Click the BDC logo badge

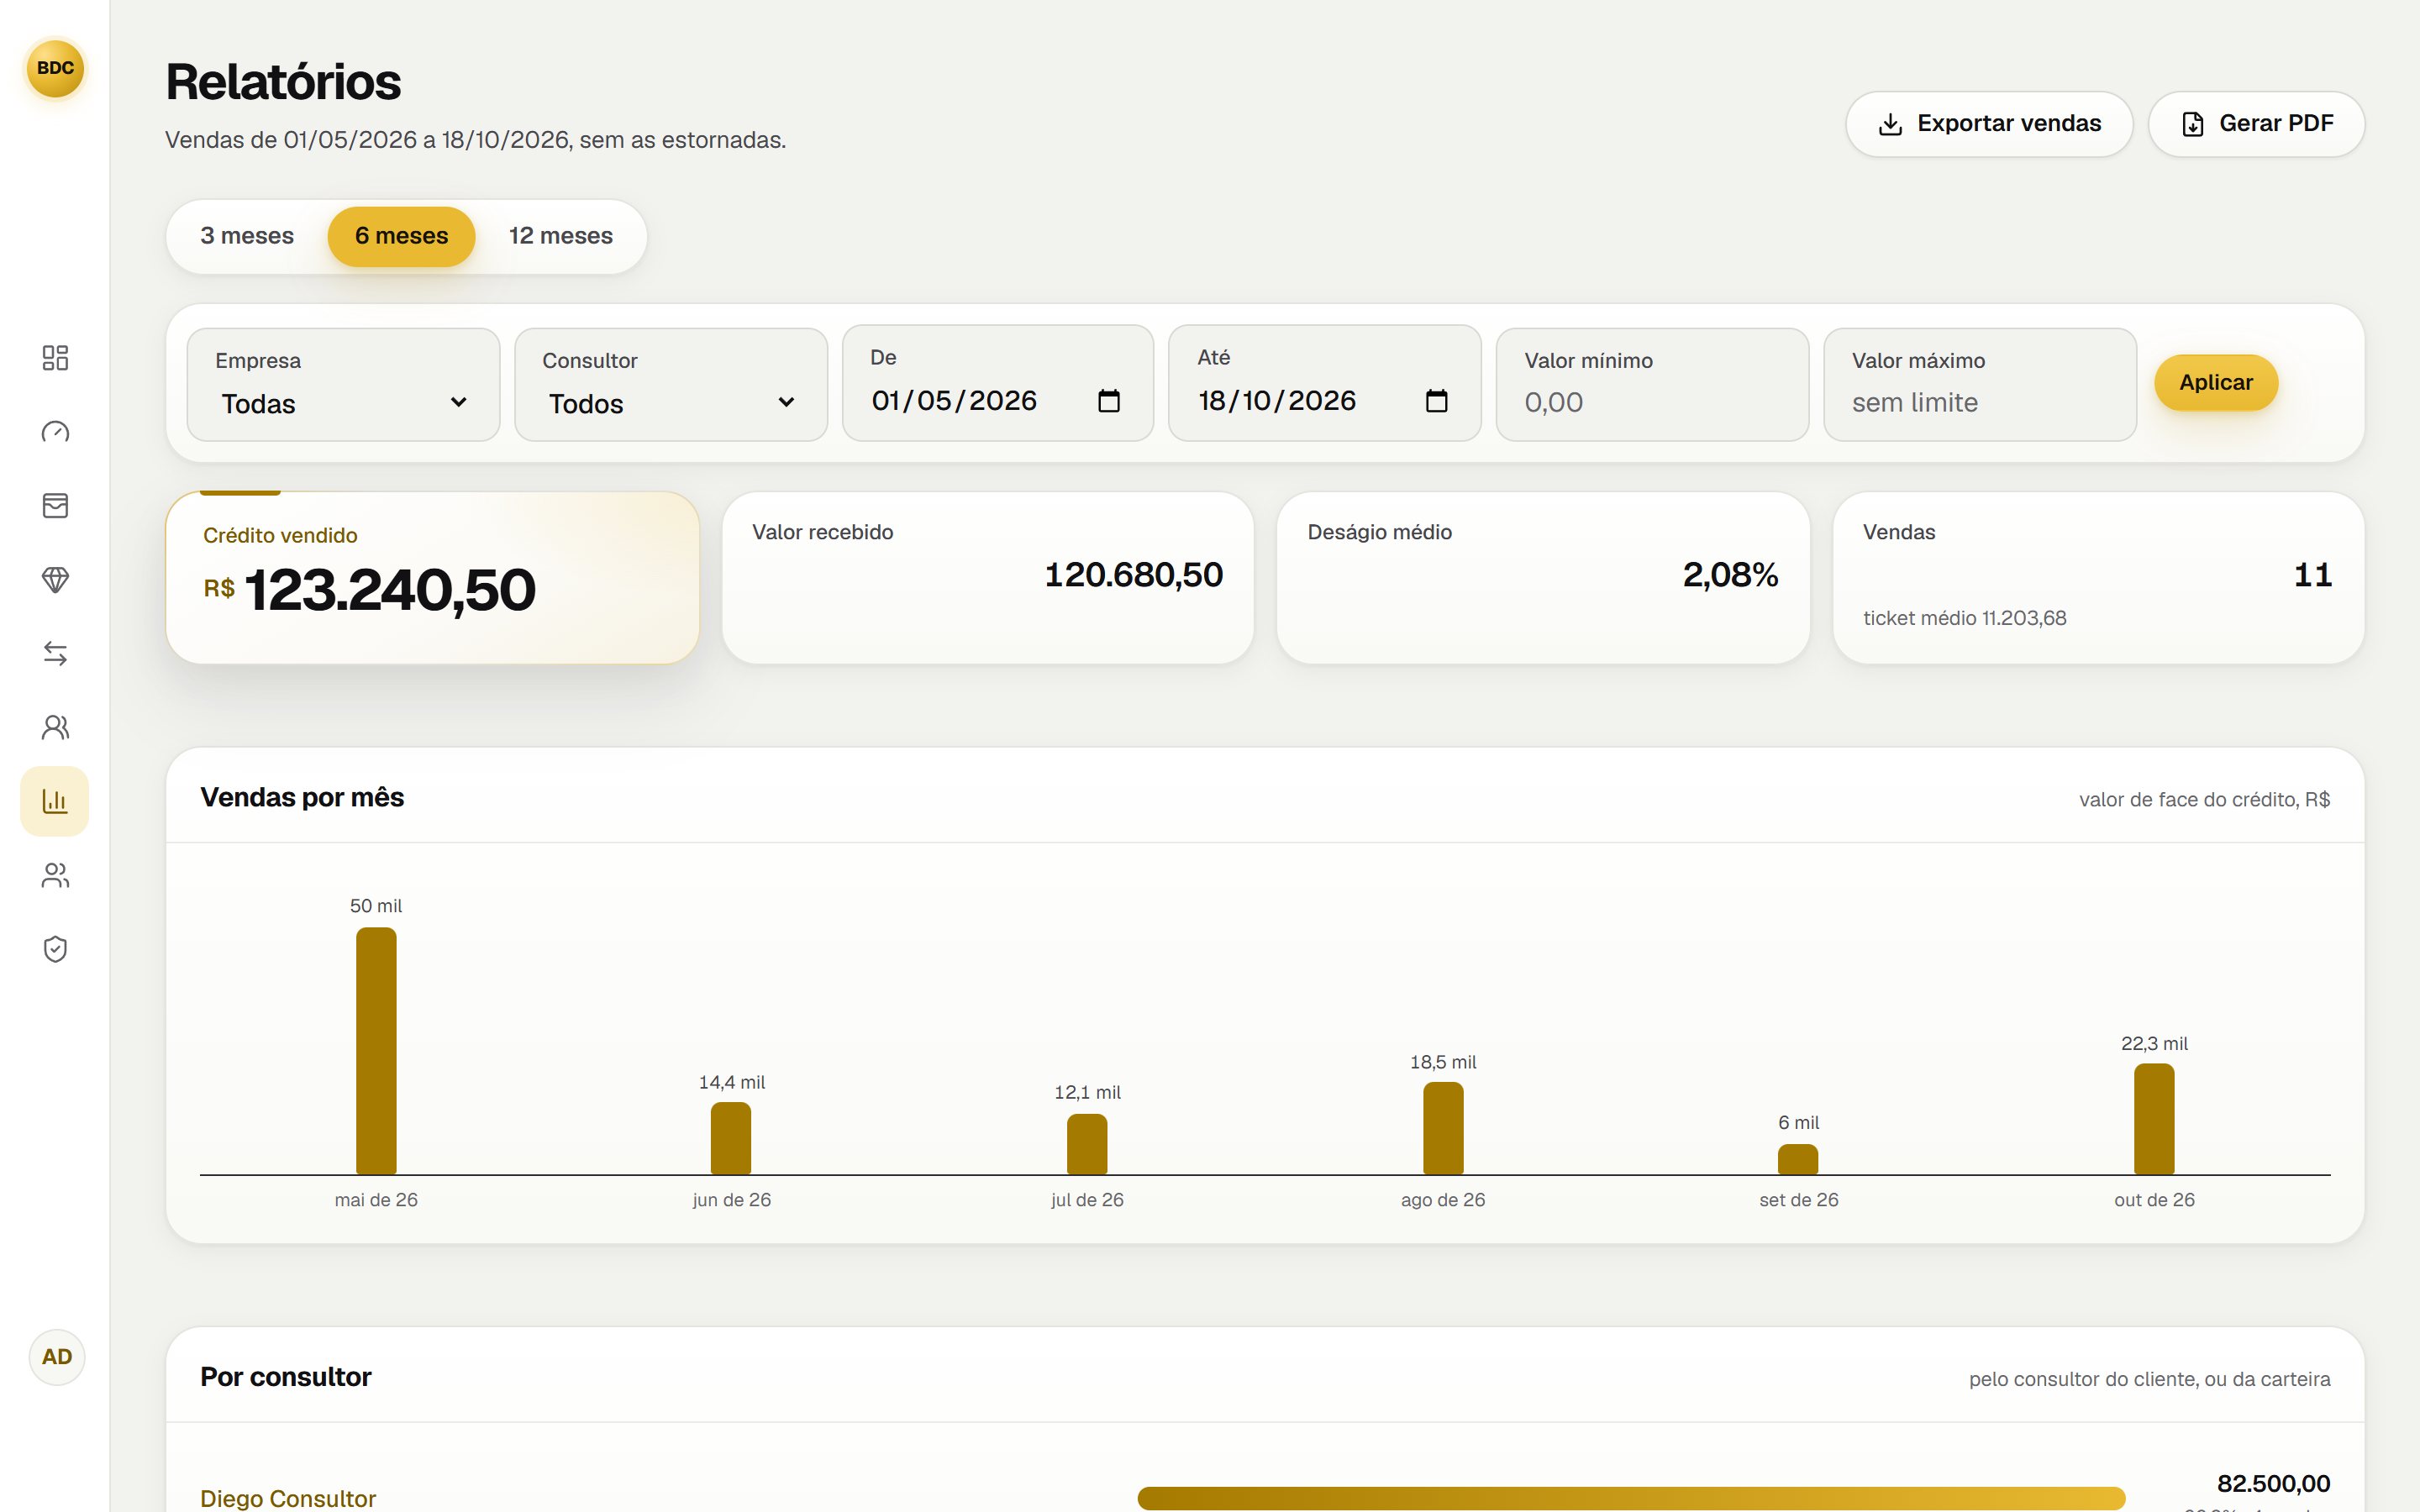[55, 68]
